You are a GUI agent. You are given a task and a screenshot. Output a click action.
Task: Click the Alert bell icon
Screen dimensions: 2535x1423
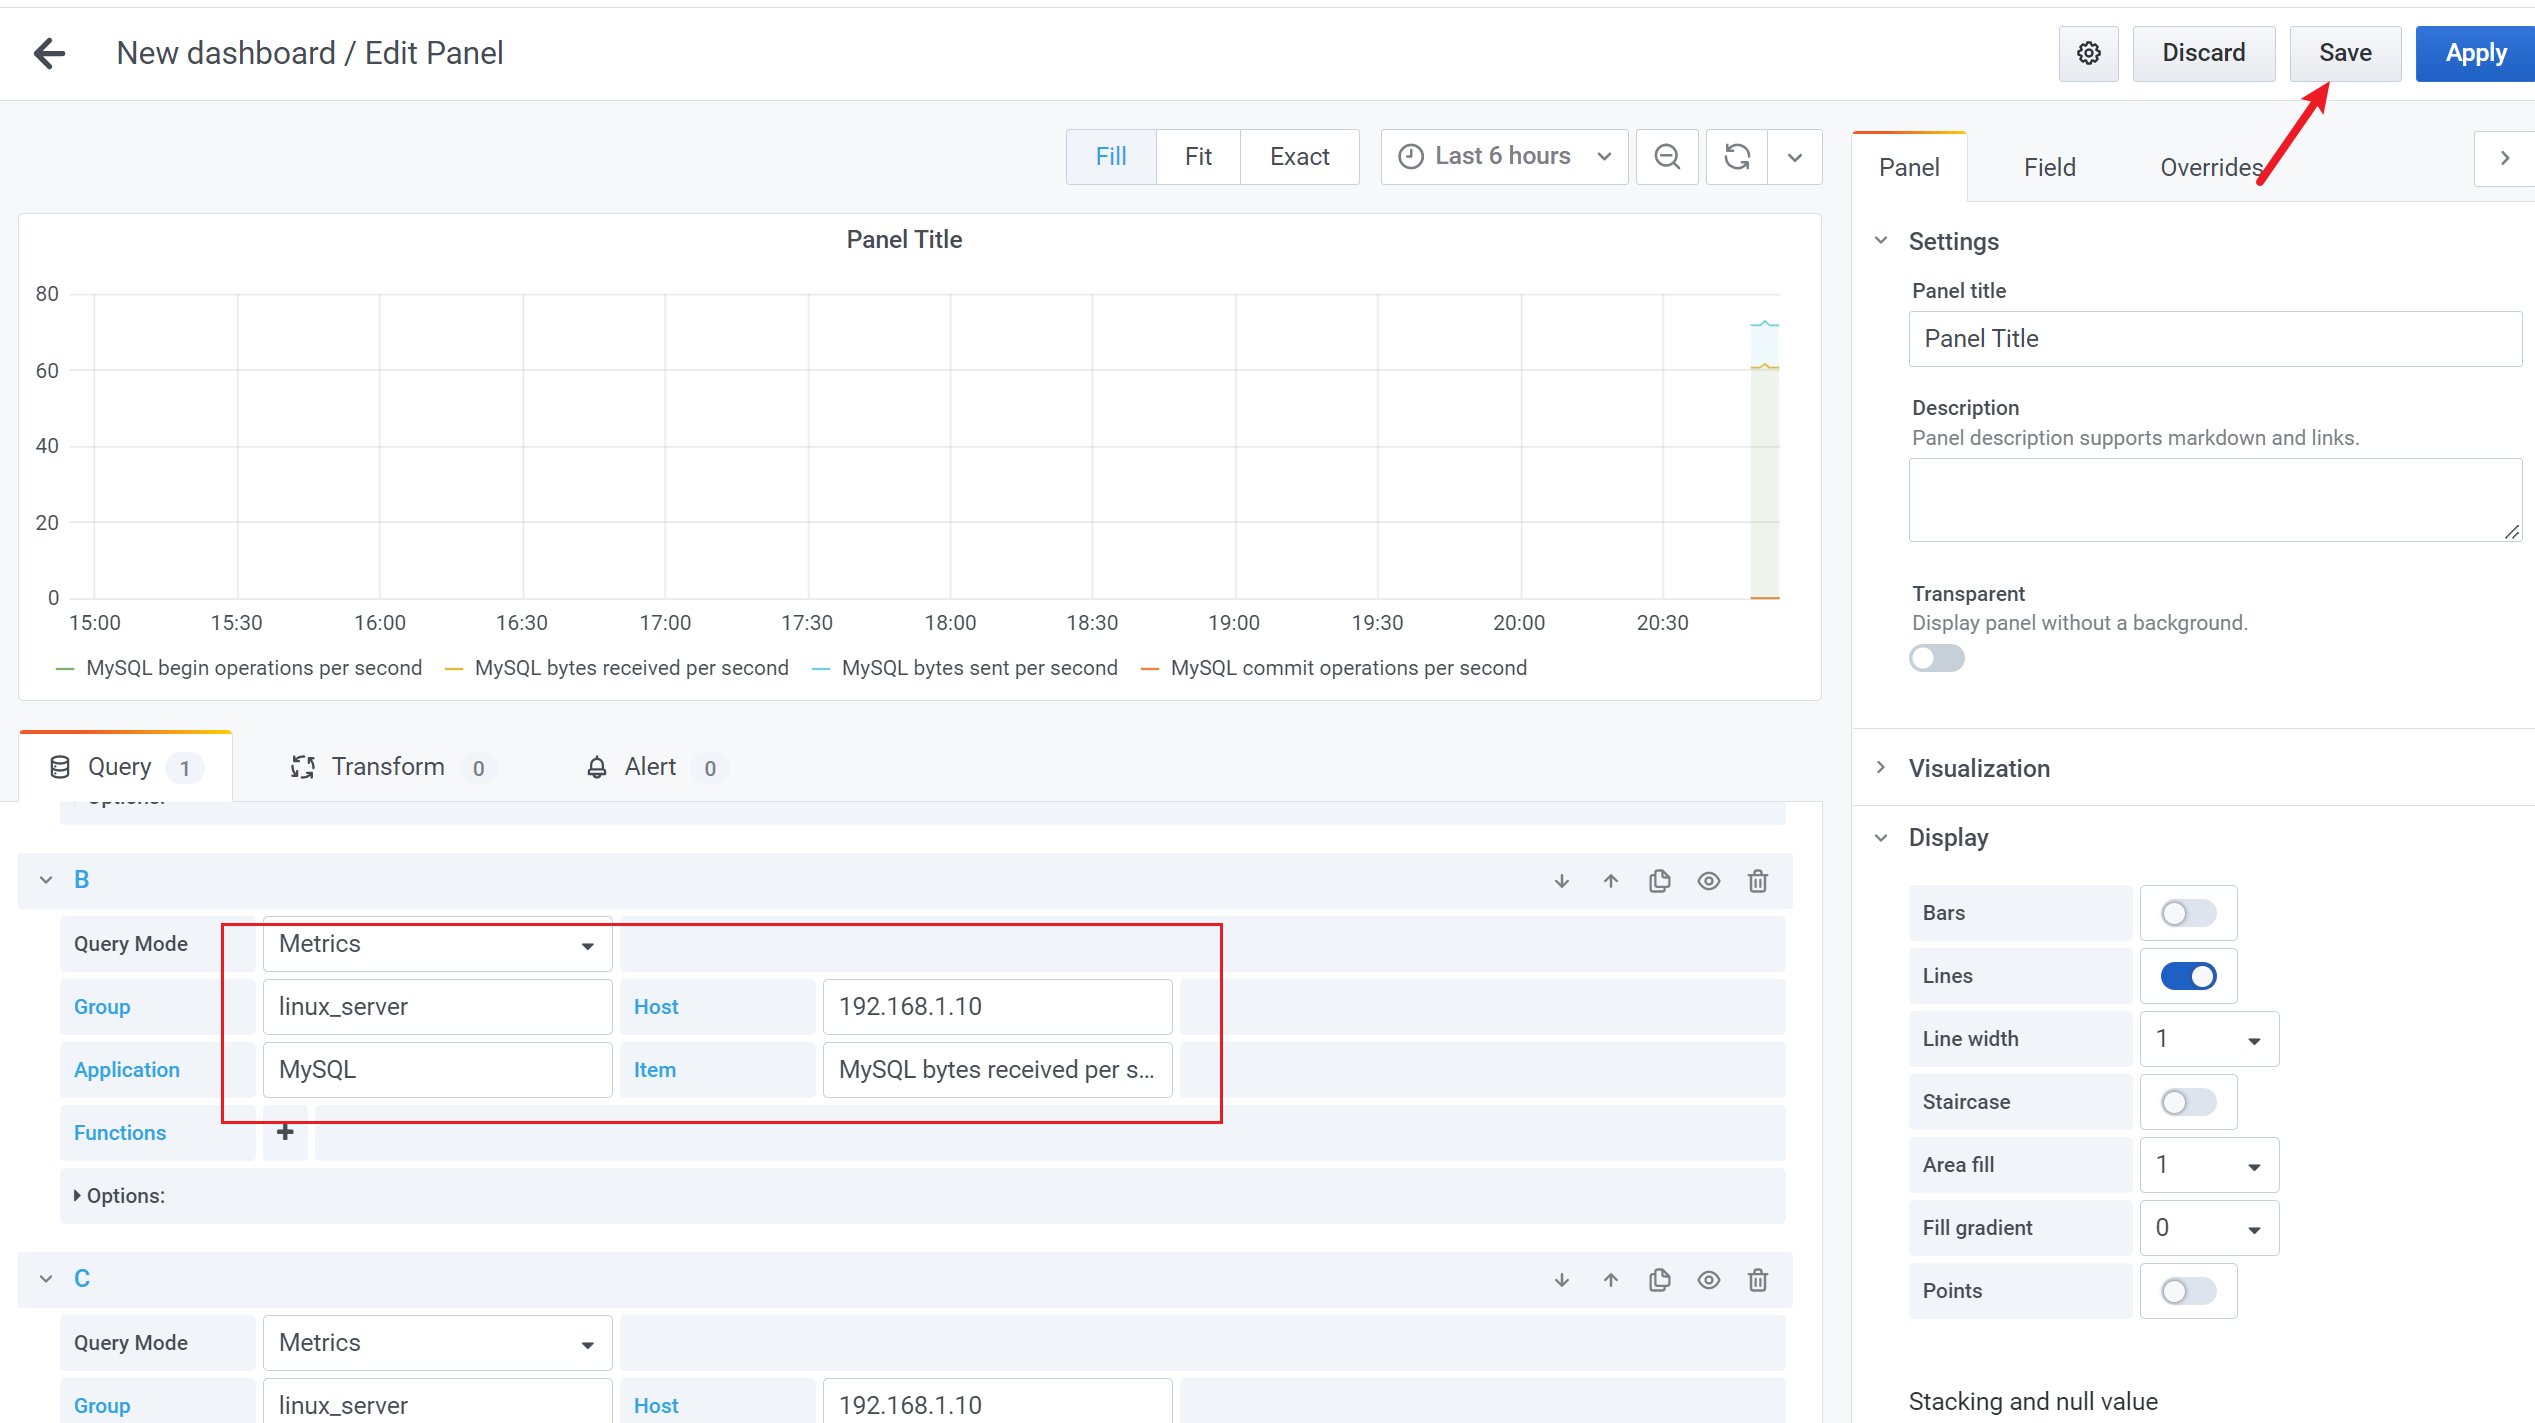(597, 767)
